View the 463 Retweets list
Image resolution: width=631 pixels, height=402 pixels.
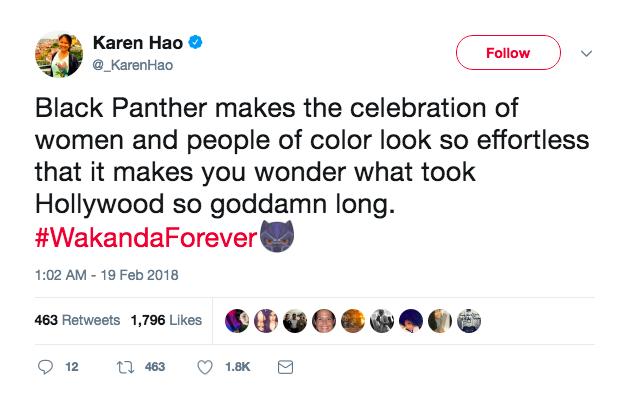[77, 321]
